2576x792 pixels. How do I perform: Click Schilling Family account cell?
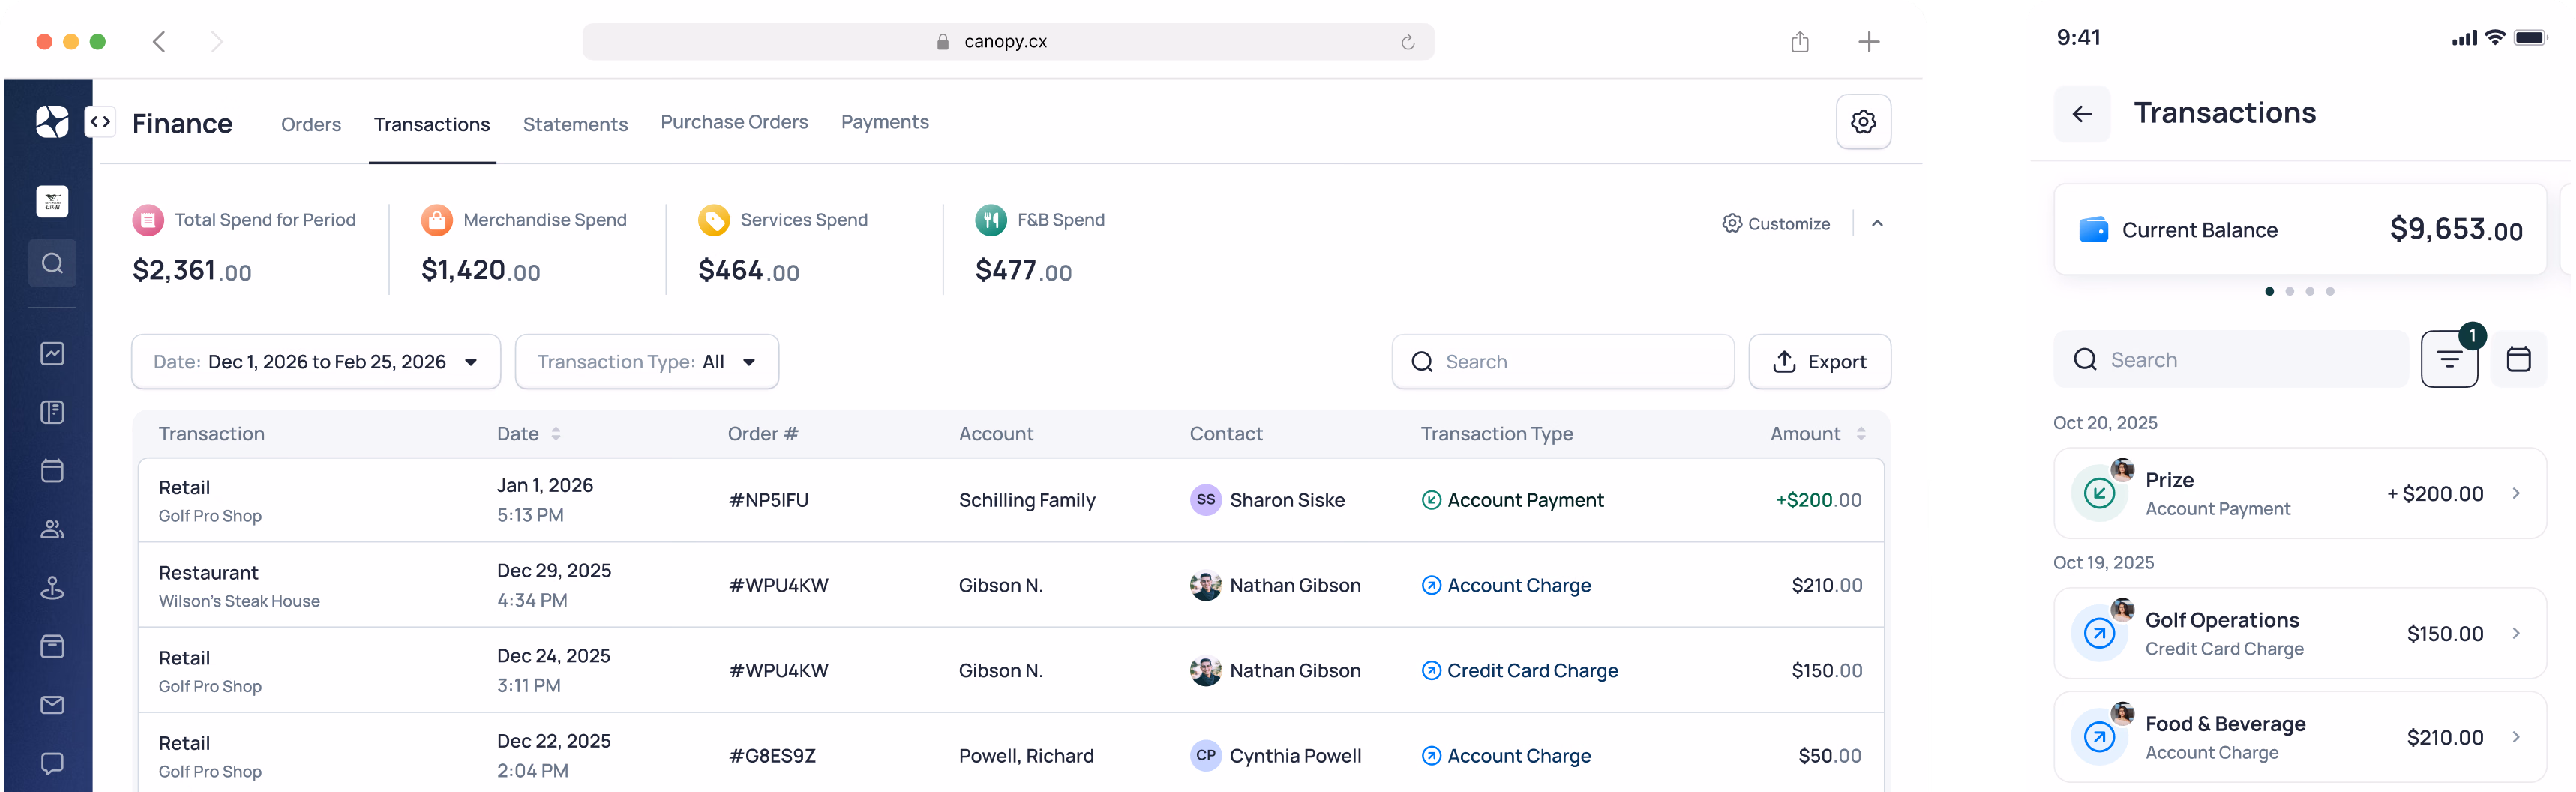tap(1027, 500)
